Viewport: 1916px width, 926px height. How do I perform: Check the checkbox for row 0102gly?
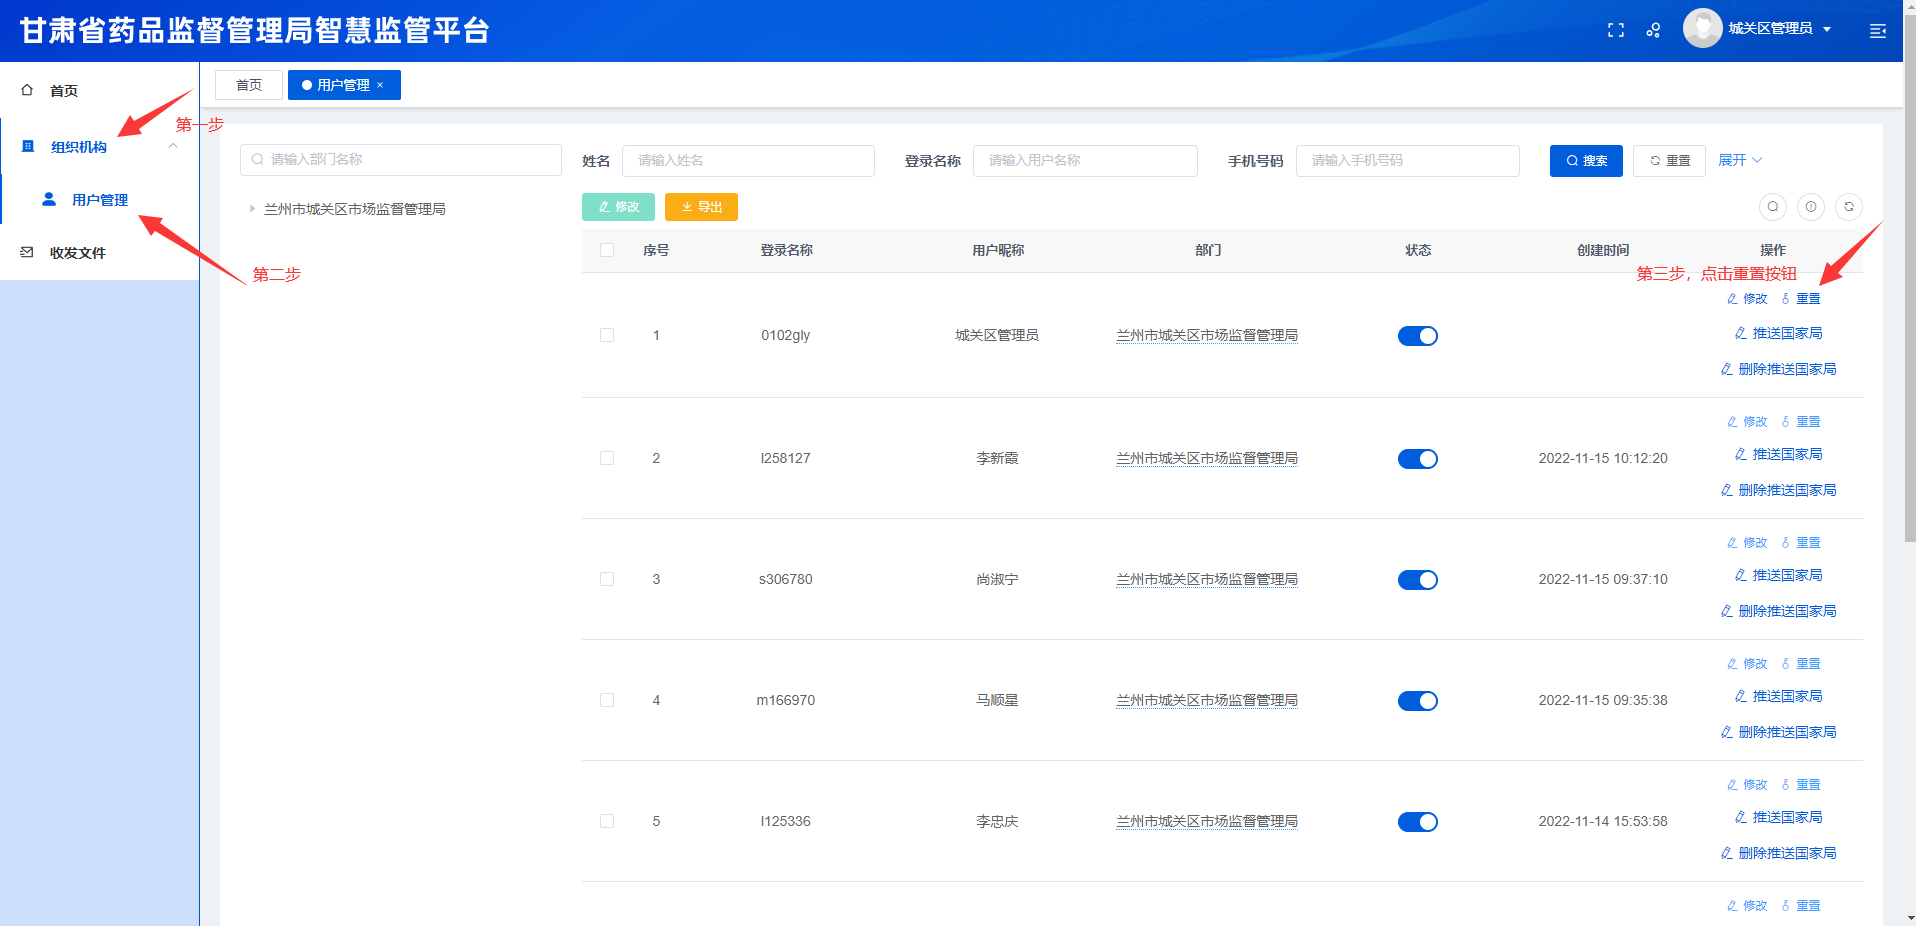[x=607, y=335]
